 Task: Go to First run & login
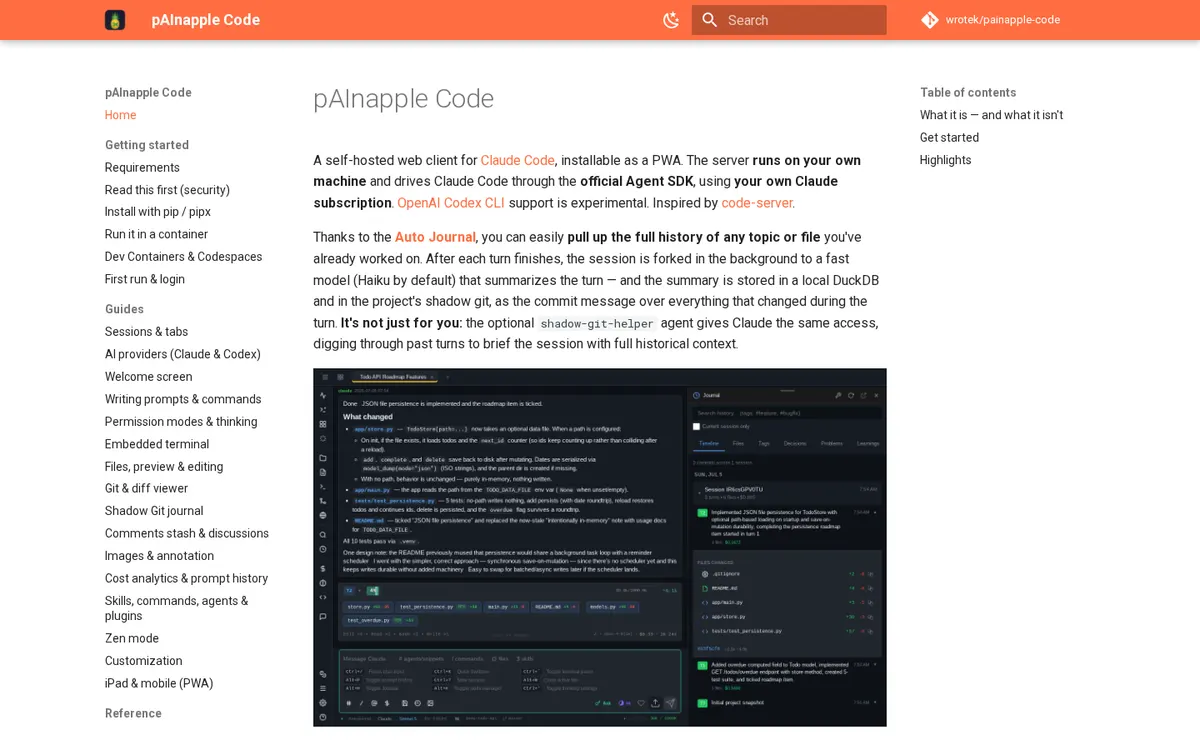click(145, 279)
